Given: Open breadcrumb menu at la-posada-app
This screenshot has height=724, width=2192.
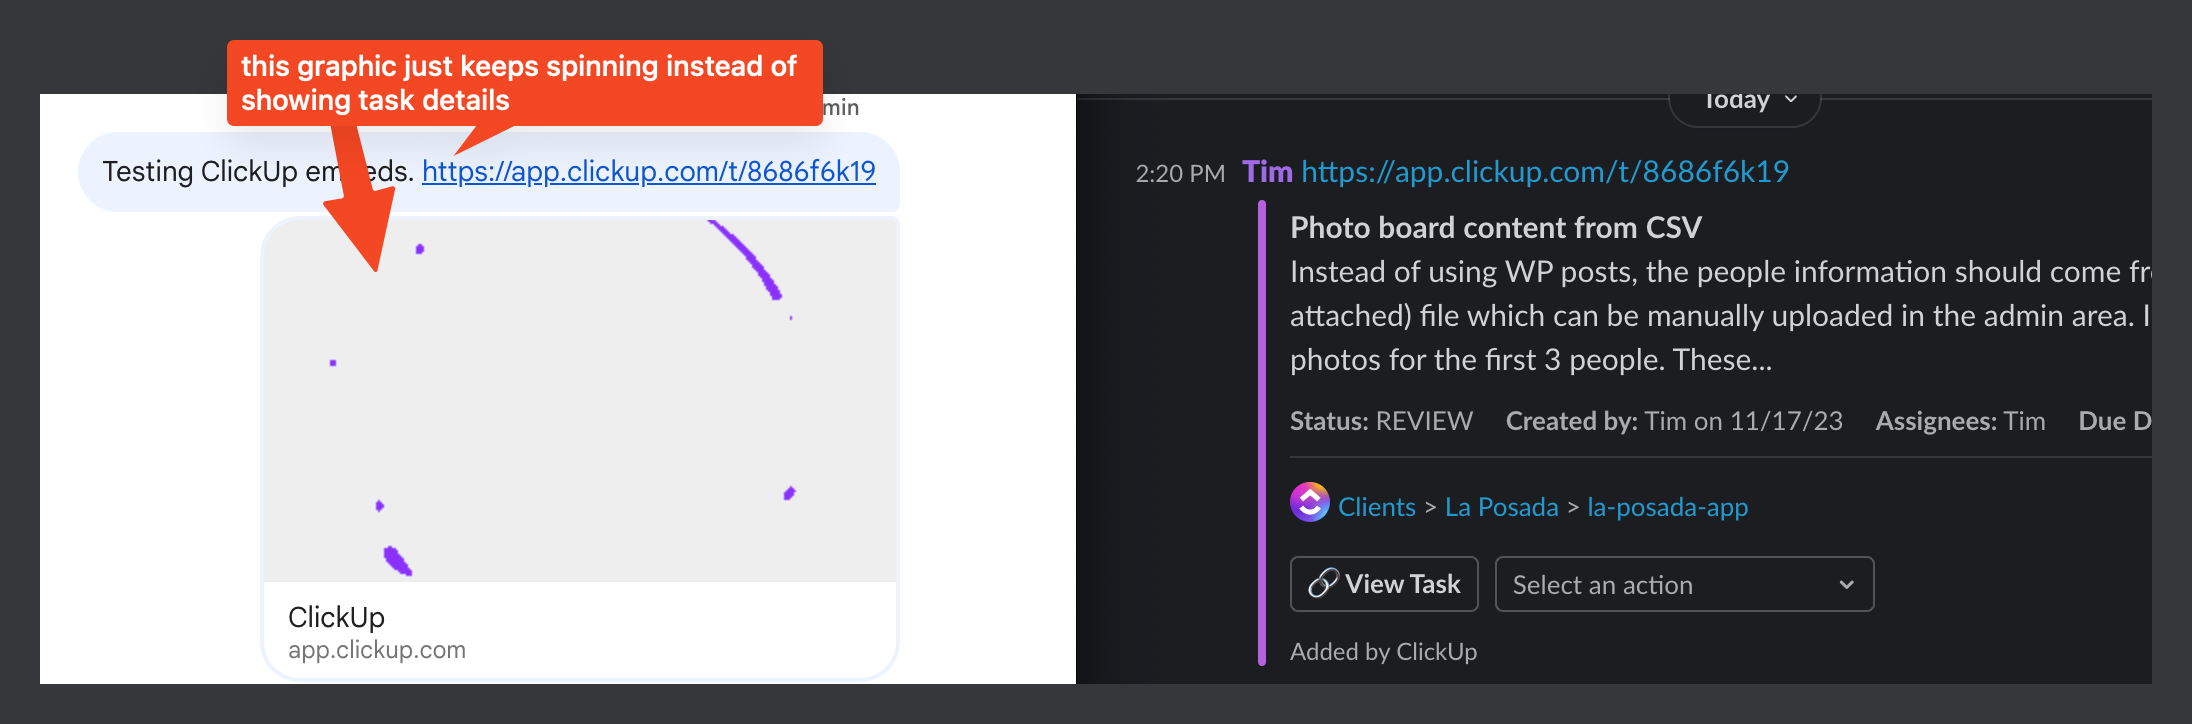Looking at the screenshot, I should (1667, 507).
